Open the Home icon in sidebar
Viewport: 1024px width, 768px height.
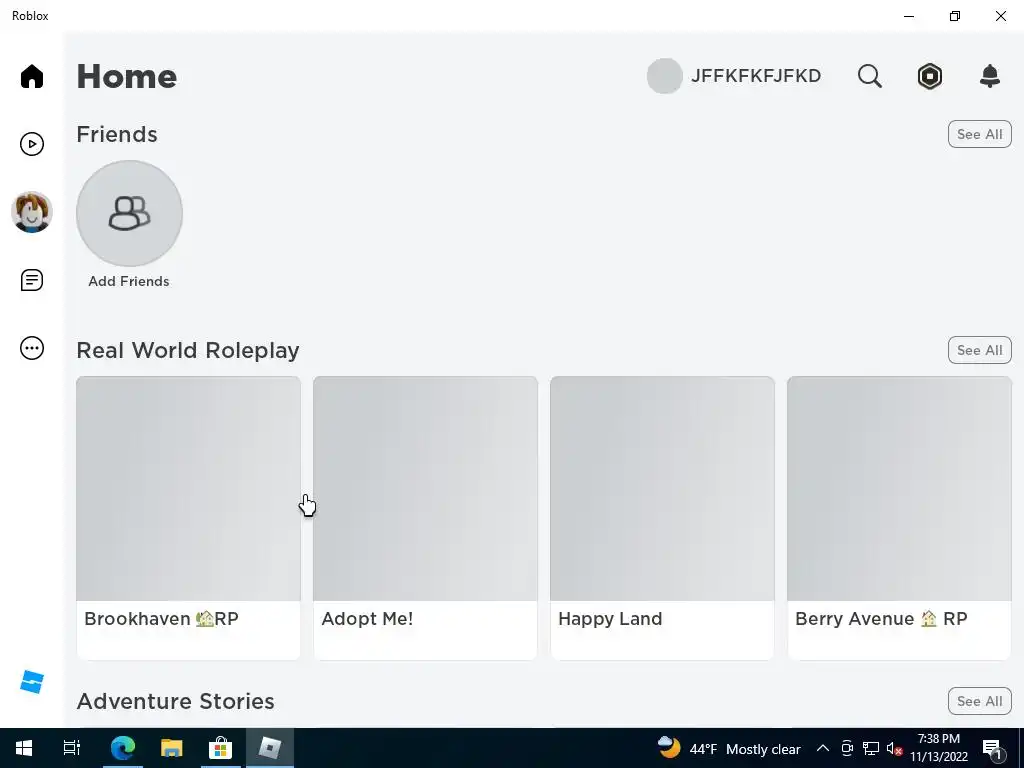pyautogui.click(x=31, y=76)
